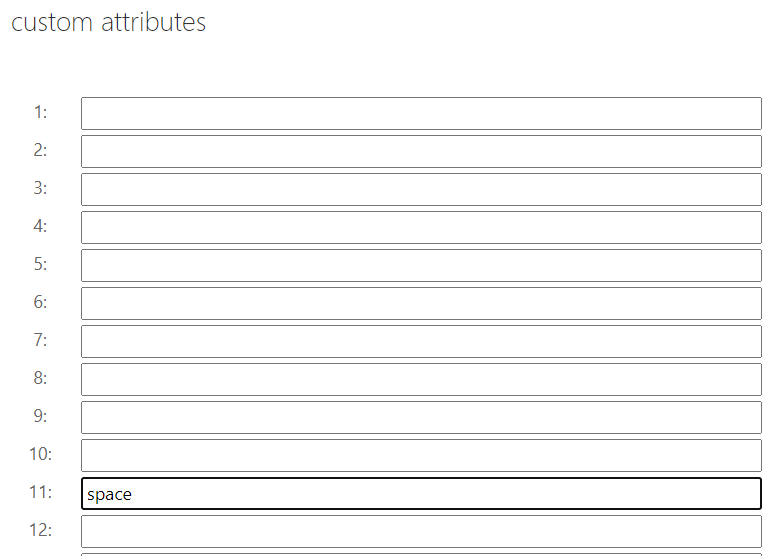This screenshot has height=556, width=771.
Task: Click the "11:" row label
Action: click(40, 492)
